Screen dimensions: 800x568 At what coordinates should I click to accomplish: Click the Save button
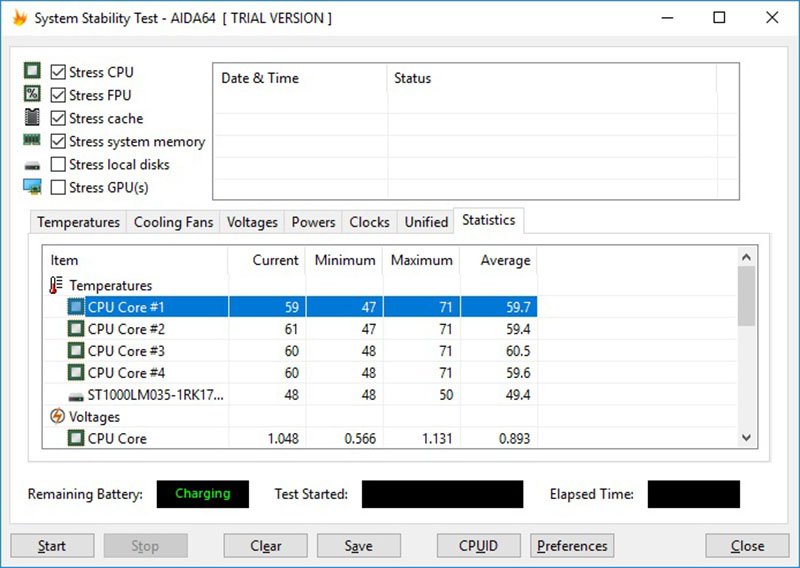click(x=359, y=546)
